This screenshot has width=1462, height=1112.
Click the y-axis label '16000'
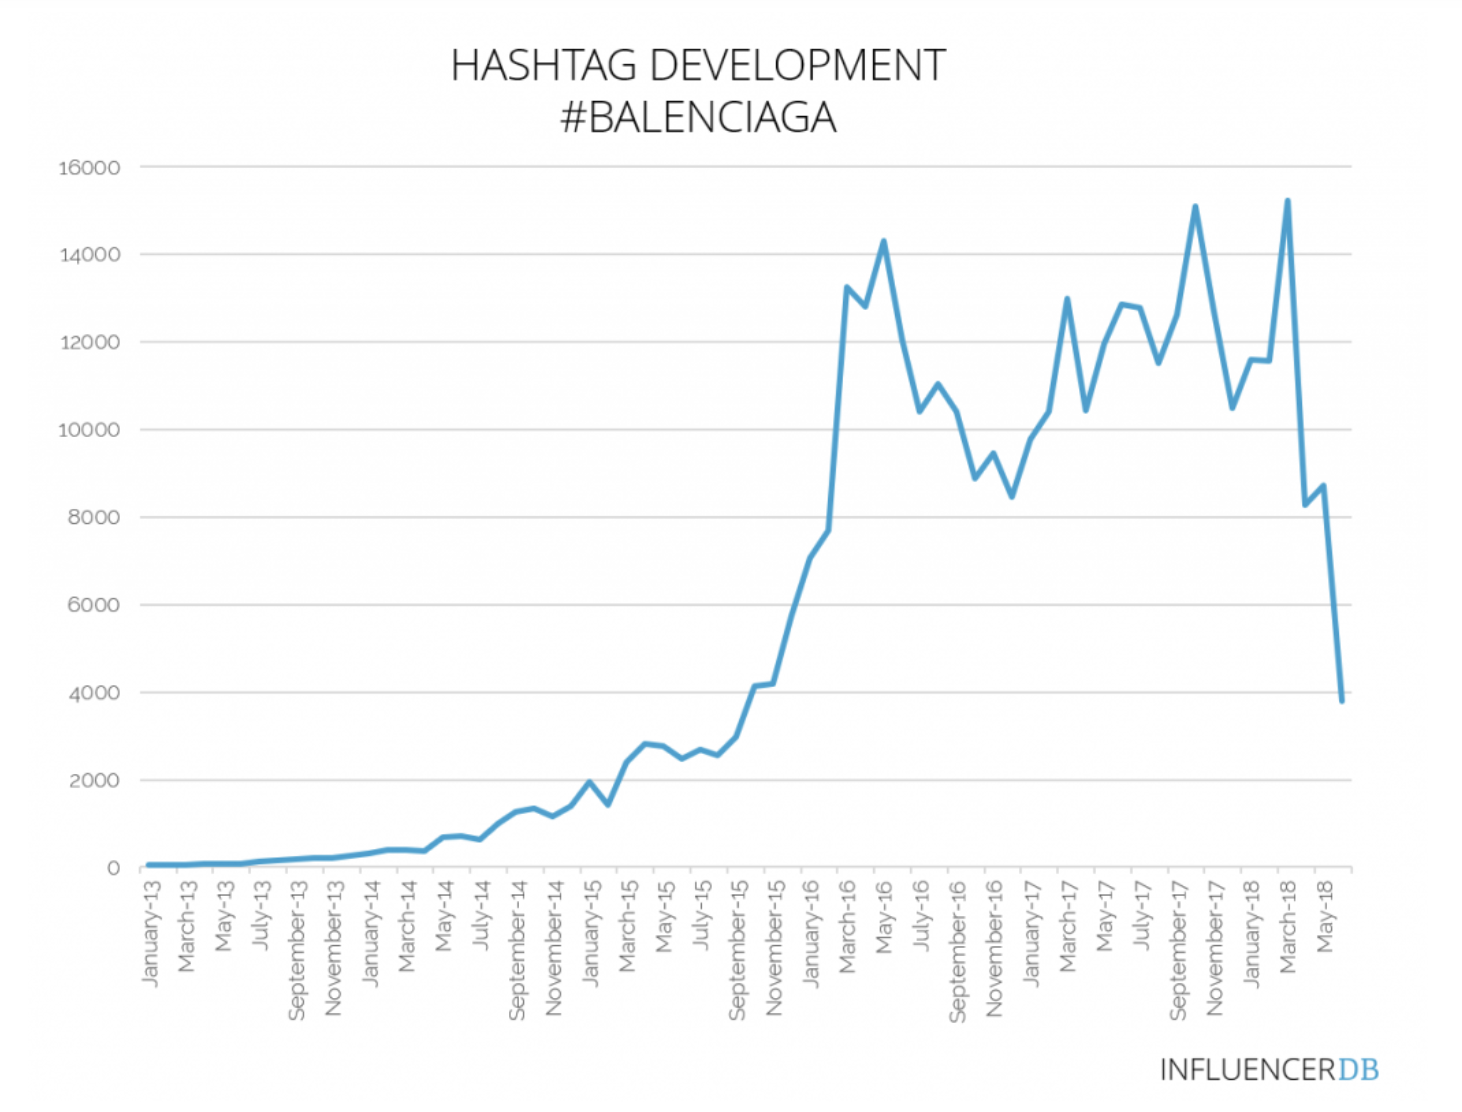pos(89,168)
